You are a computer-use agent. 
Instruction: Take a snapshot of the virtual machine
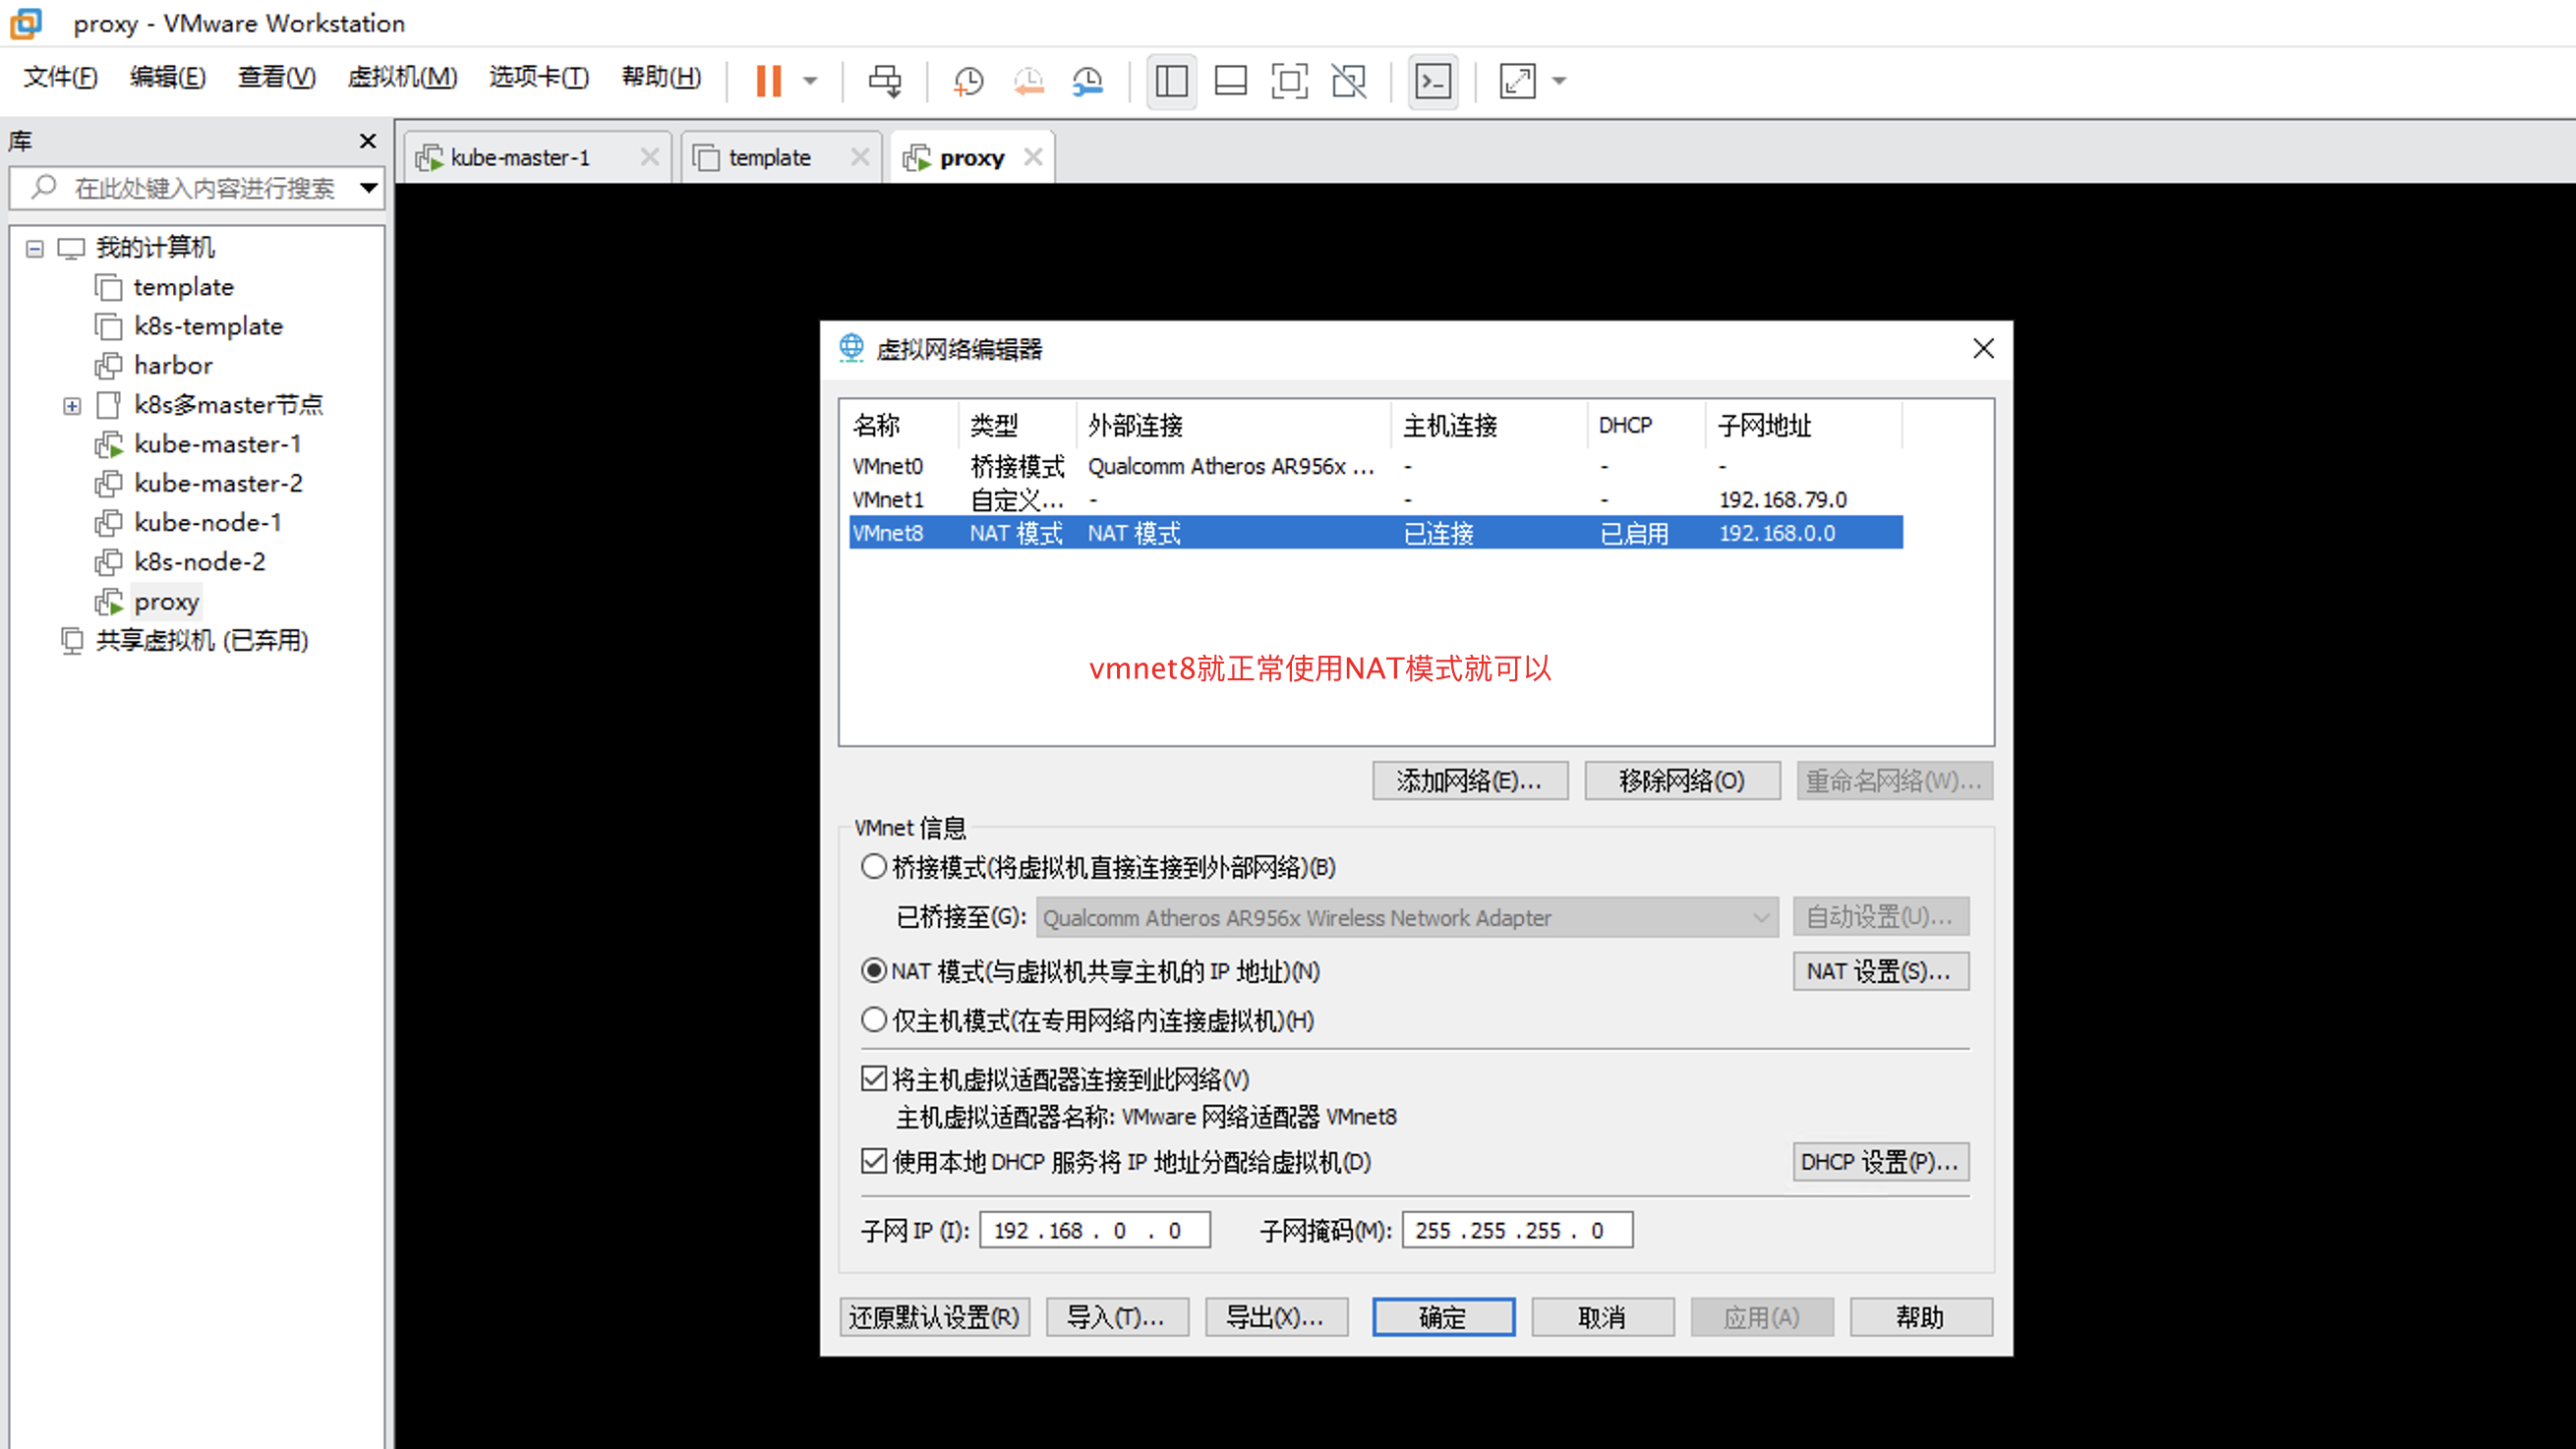point(968,81)
